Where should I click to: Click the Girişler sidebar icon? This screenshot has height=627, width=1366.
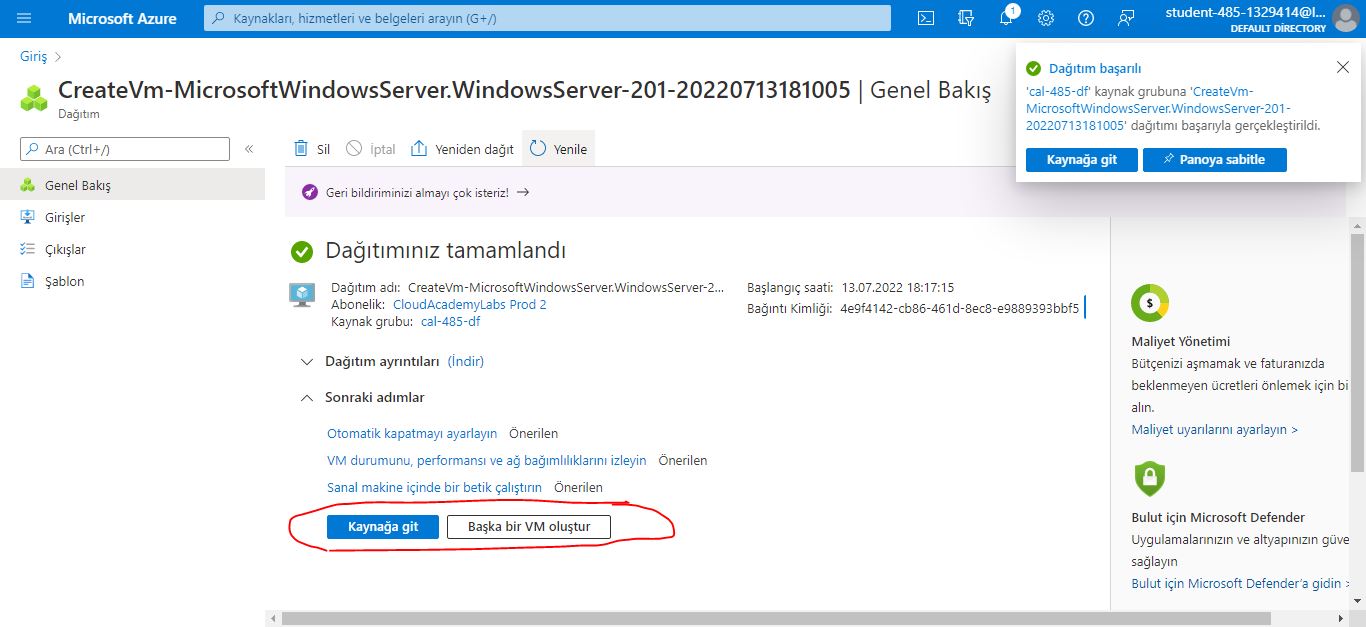pos(28,217)
